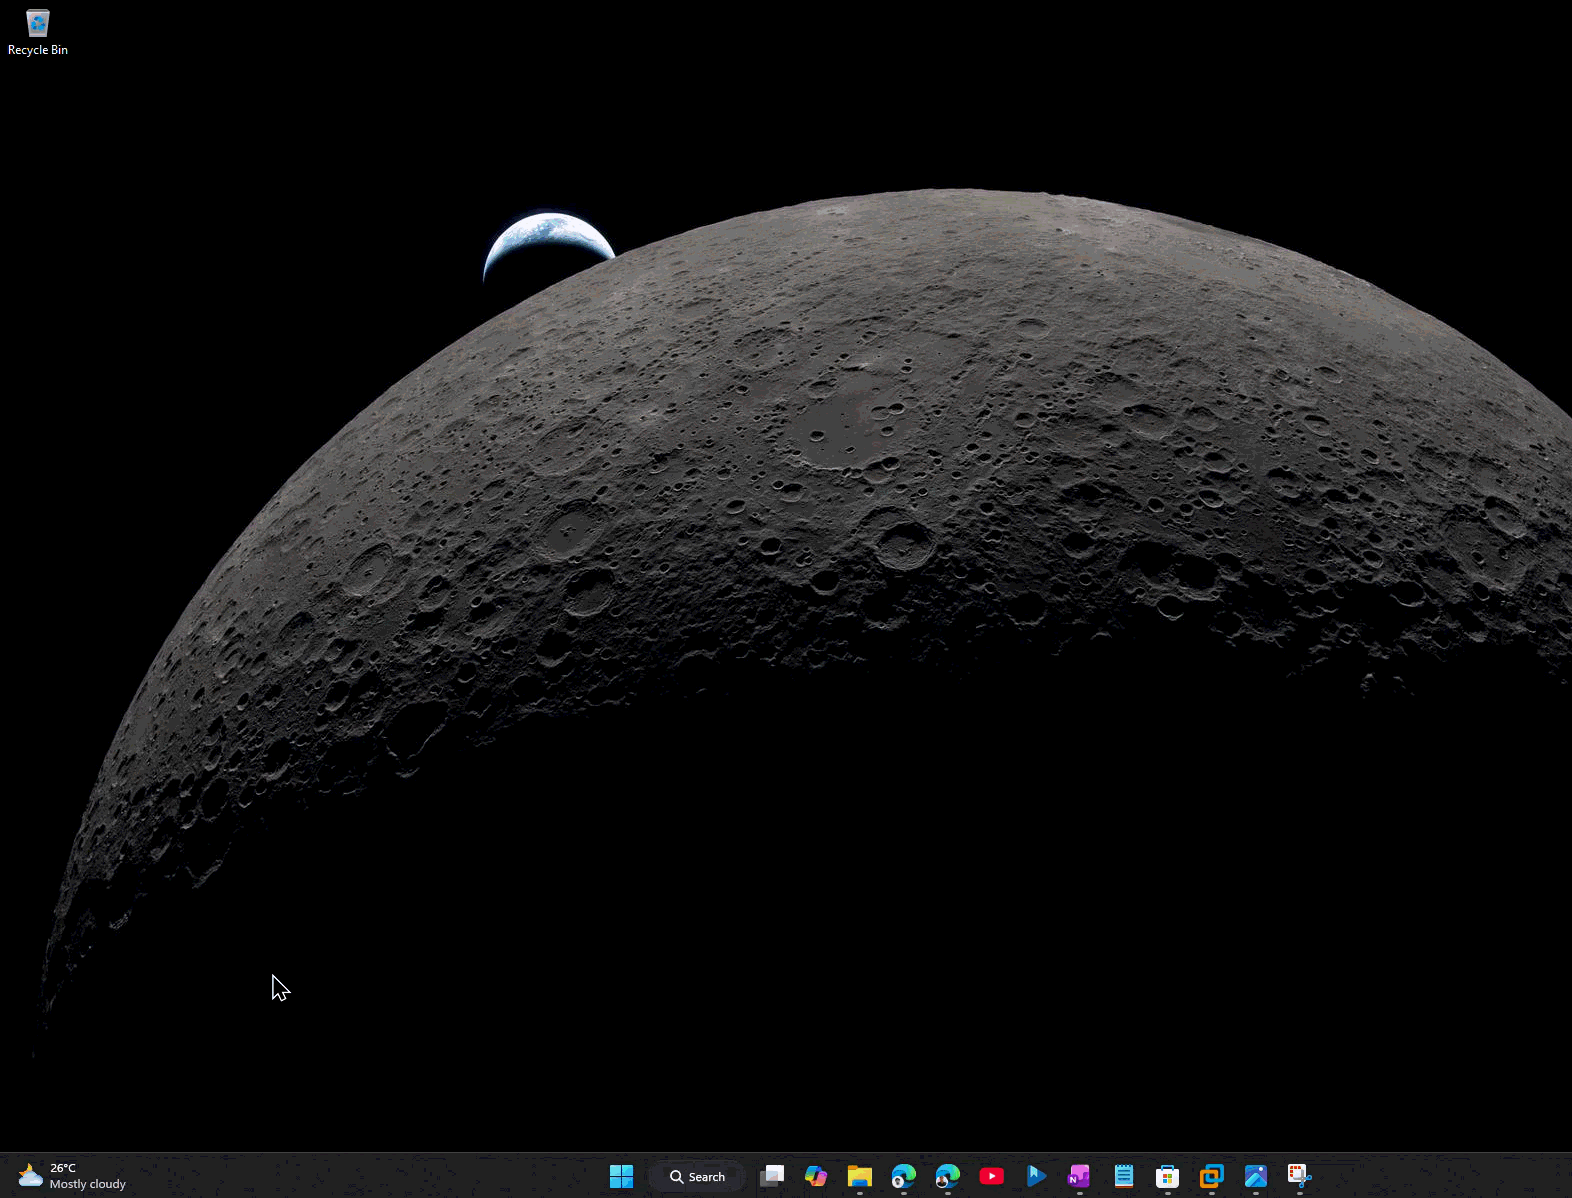
Task: Open the weather widget showing 26°C
Action: pos(72,1176)
